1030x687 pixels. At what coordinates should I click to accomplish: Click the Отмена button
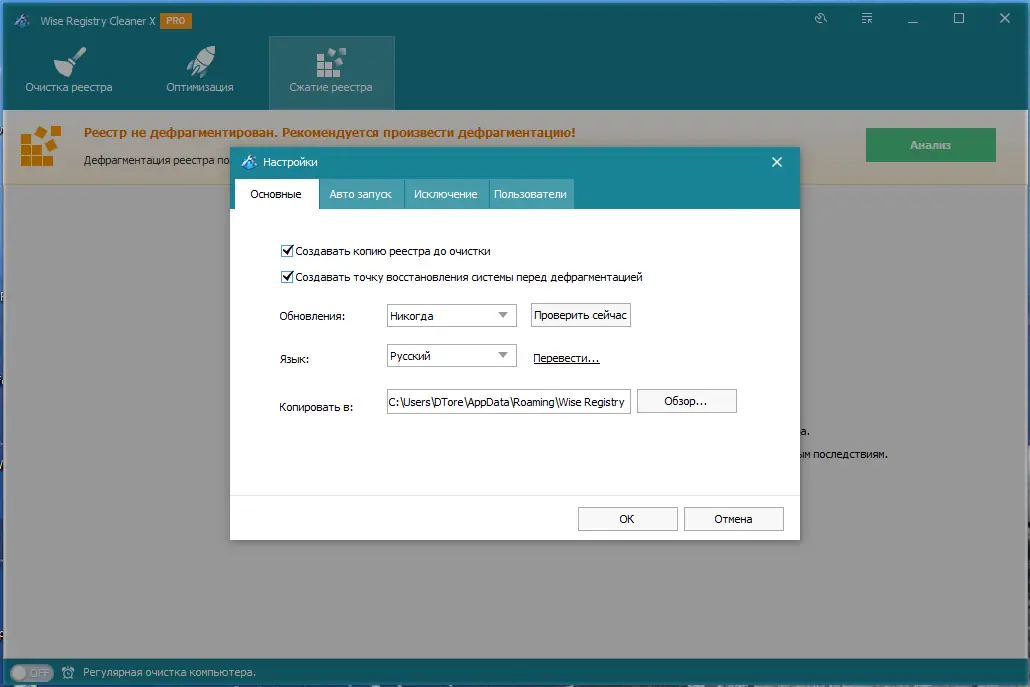(733, 519)
